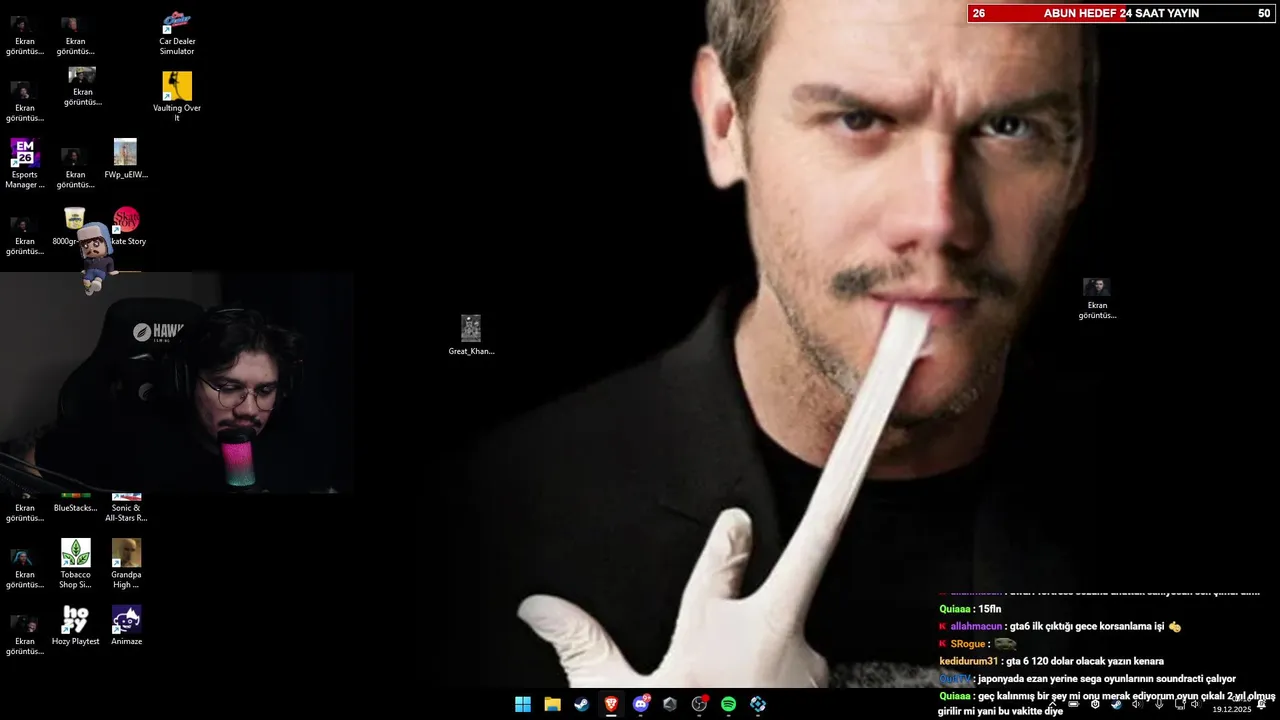Click the Steam icon in system tray

(x=1116, y=704)
